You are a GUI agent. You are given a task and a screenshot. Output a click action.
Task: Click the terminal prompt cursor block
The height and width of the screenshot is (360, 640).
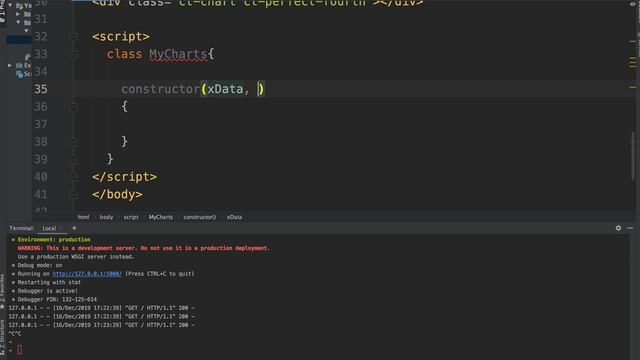click(x=20, y=349)
